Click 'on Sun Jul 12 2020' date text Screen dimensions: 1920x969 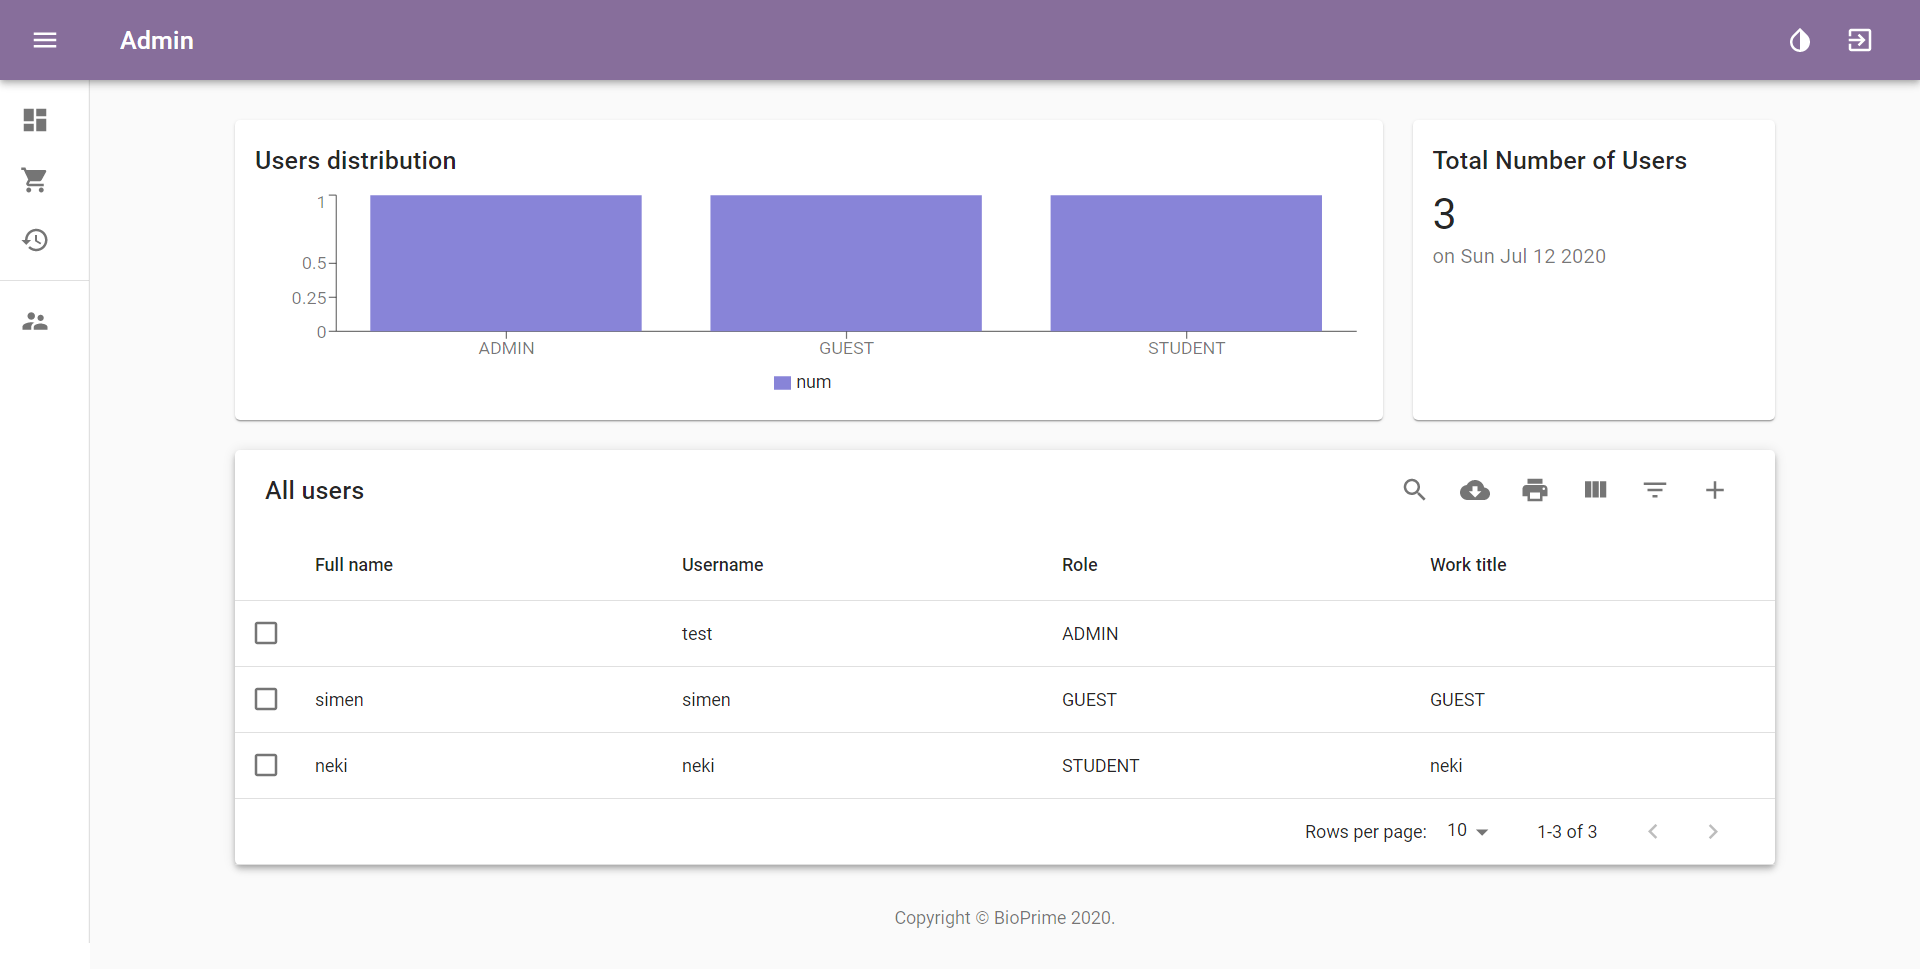tap(1519, 256)
